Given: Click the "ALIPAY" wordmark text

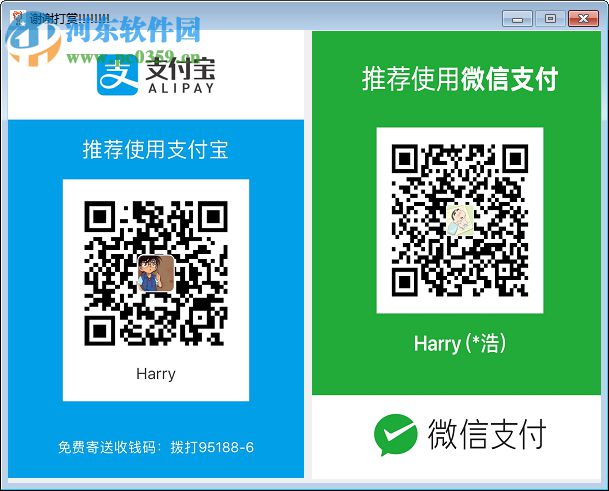Looking at the screenshot, I should click(181, 88).
